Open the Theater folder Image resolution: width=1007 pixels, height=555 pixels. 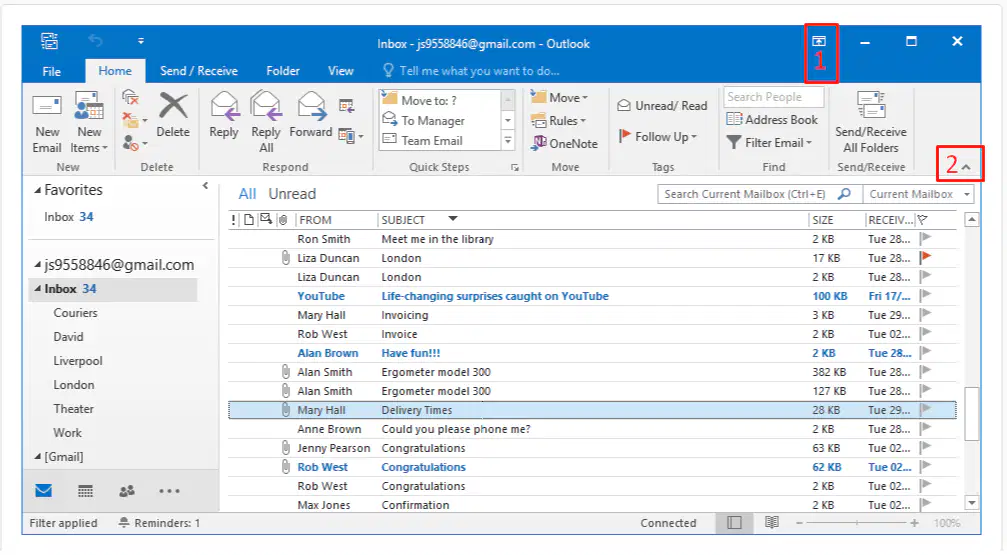coord(73,409)
